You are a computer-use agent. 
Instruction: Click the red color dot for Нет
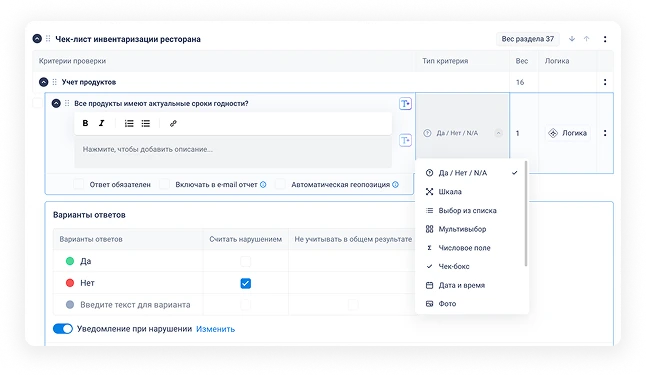[x=70, y=283]
